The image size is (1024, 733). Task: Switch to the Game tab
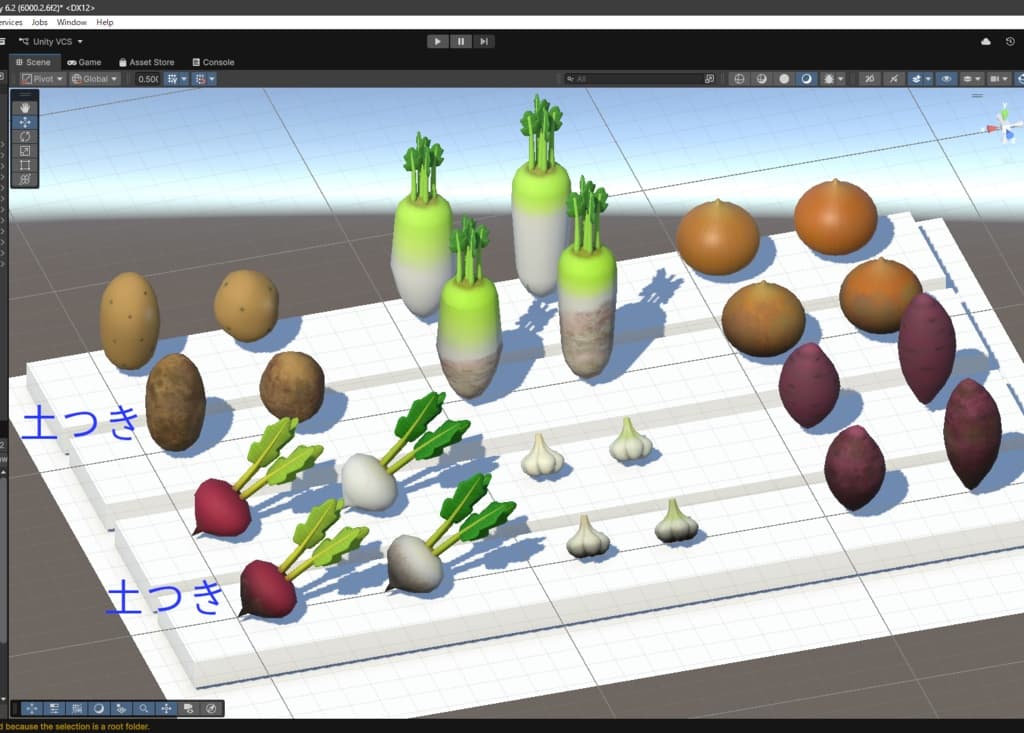[84, 62]
